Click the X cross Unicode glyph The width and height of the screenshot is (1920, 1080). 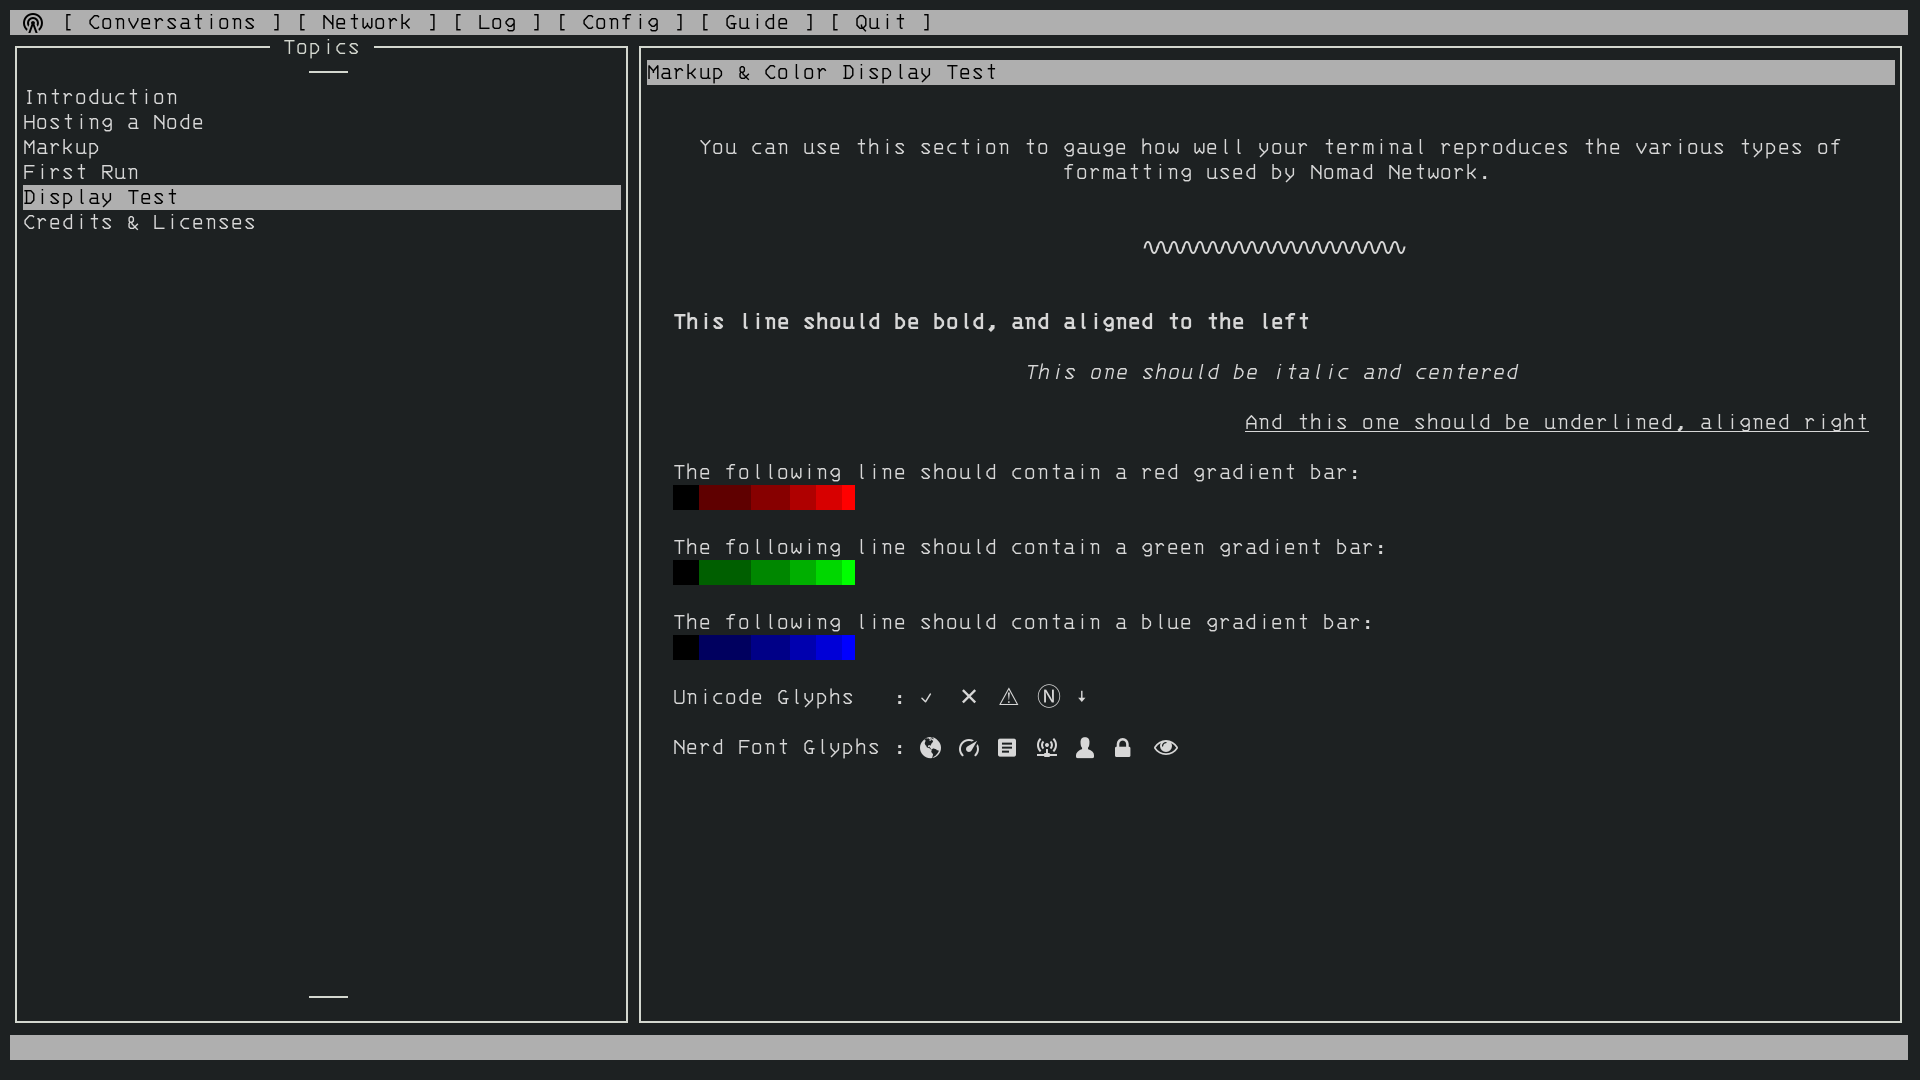click(x=968, y=697)
